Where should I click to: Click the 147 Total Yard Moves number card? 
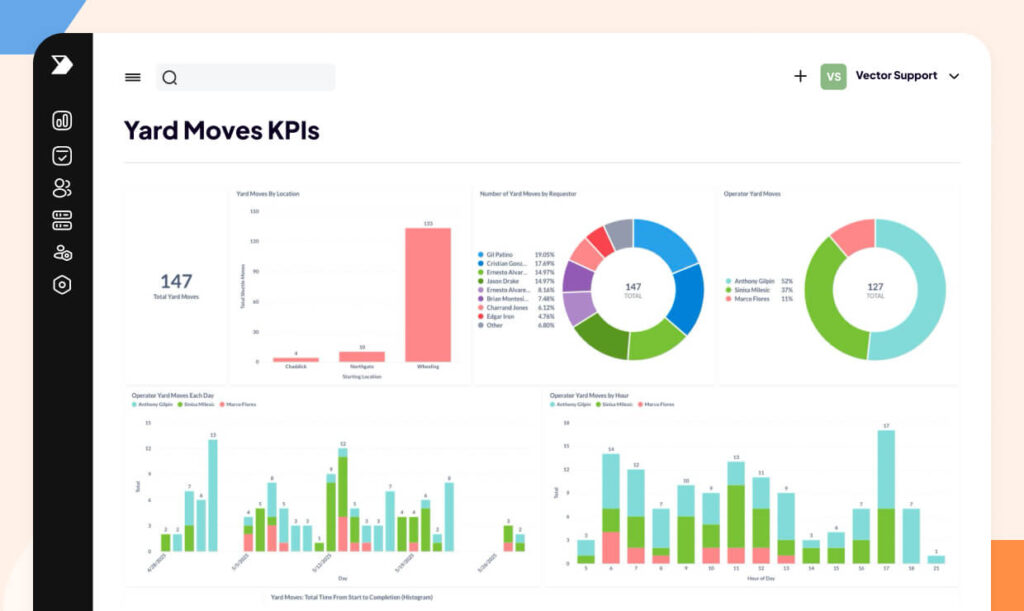[x=176, y=286]
